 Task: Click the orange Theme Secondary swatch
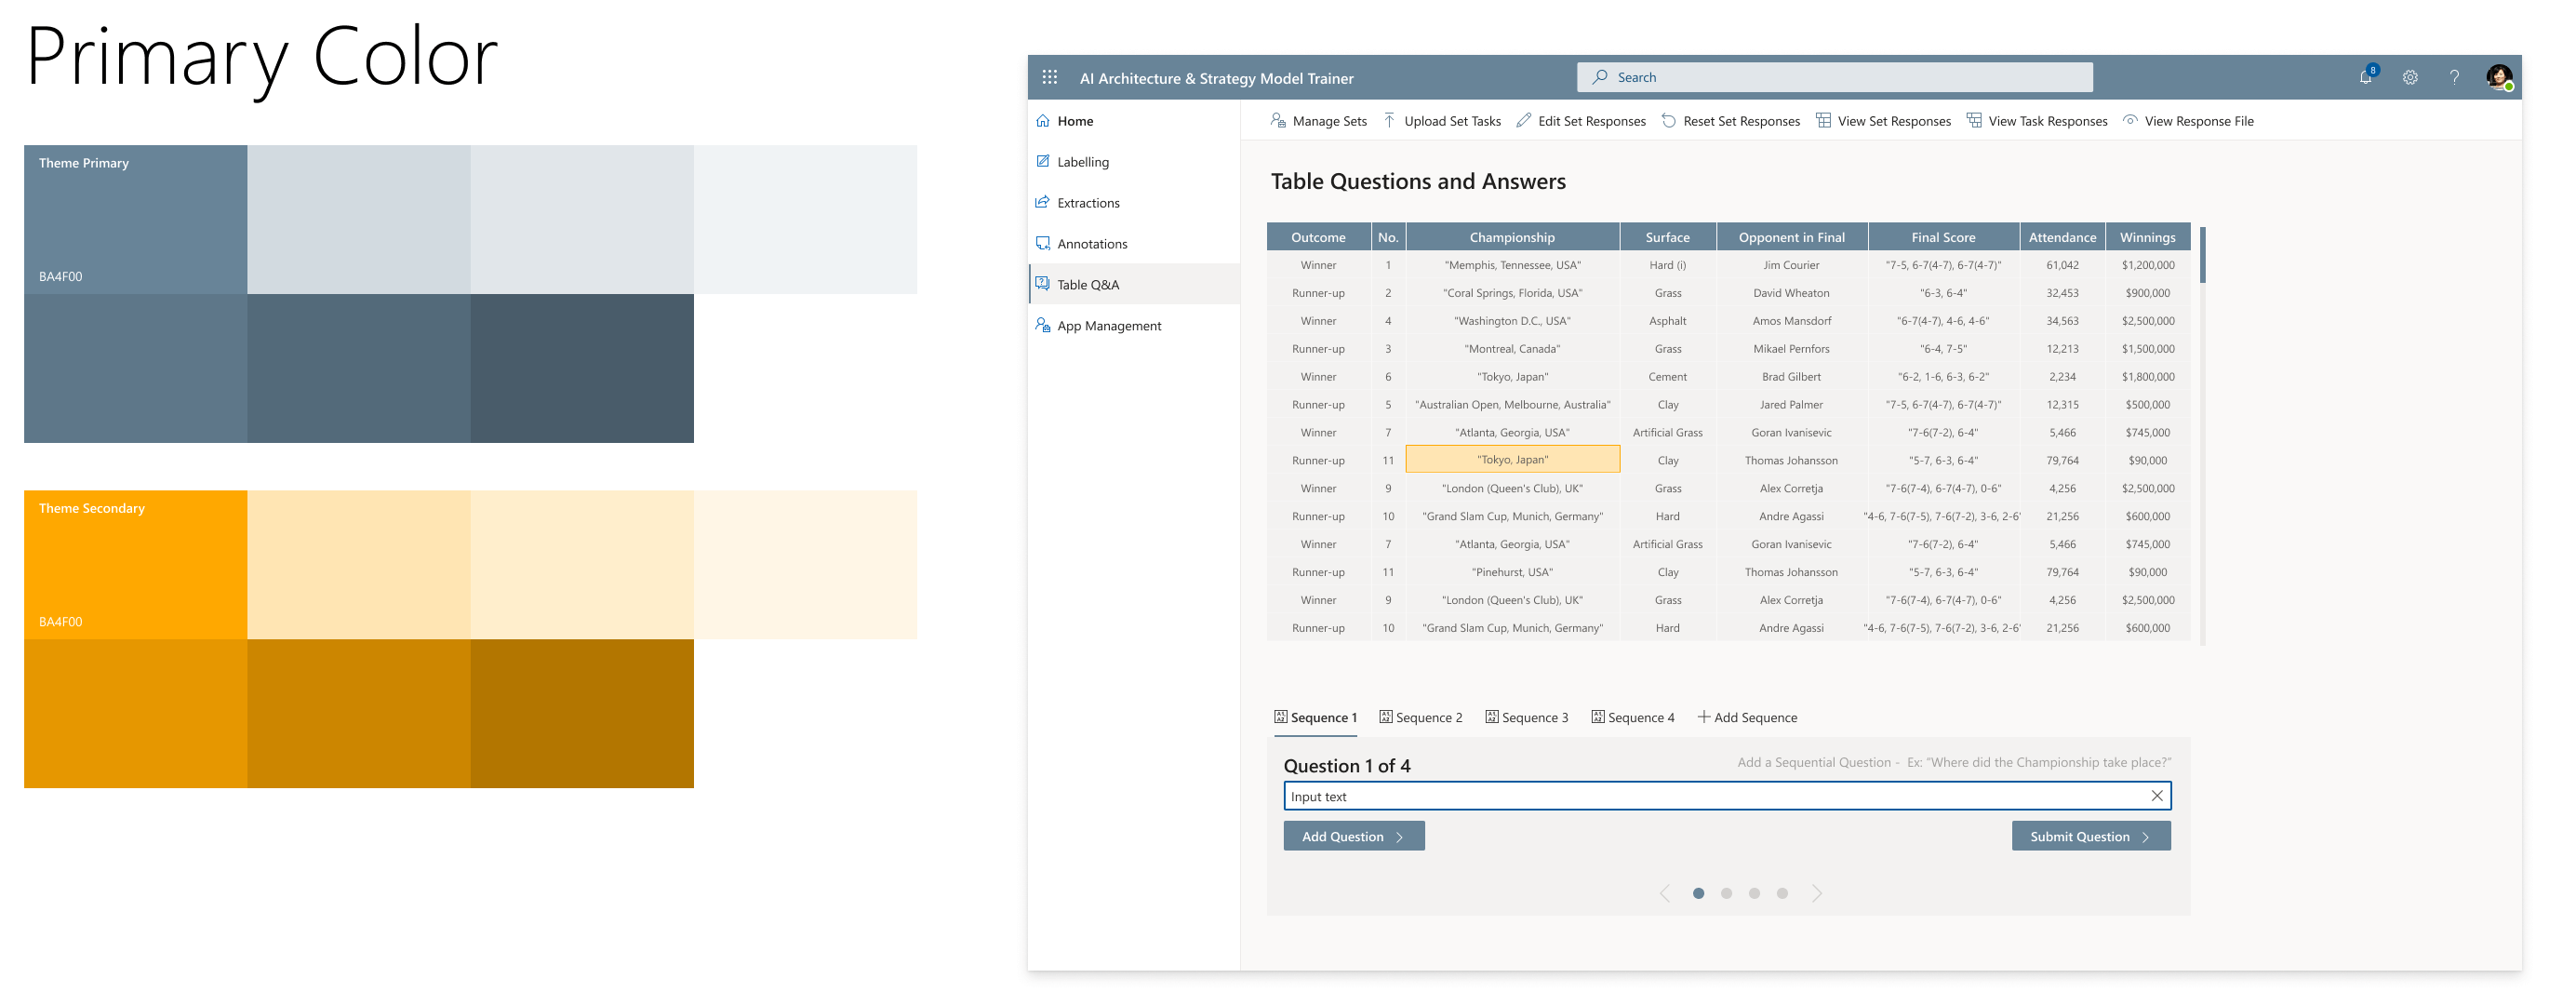click(x=135, y=564)
